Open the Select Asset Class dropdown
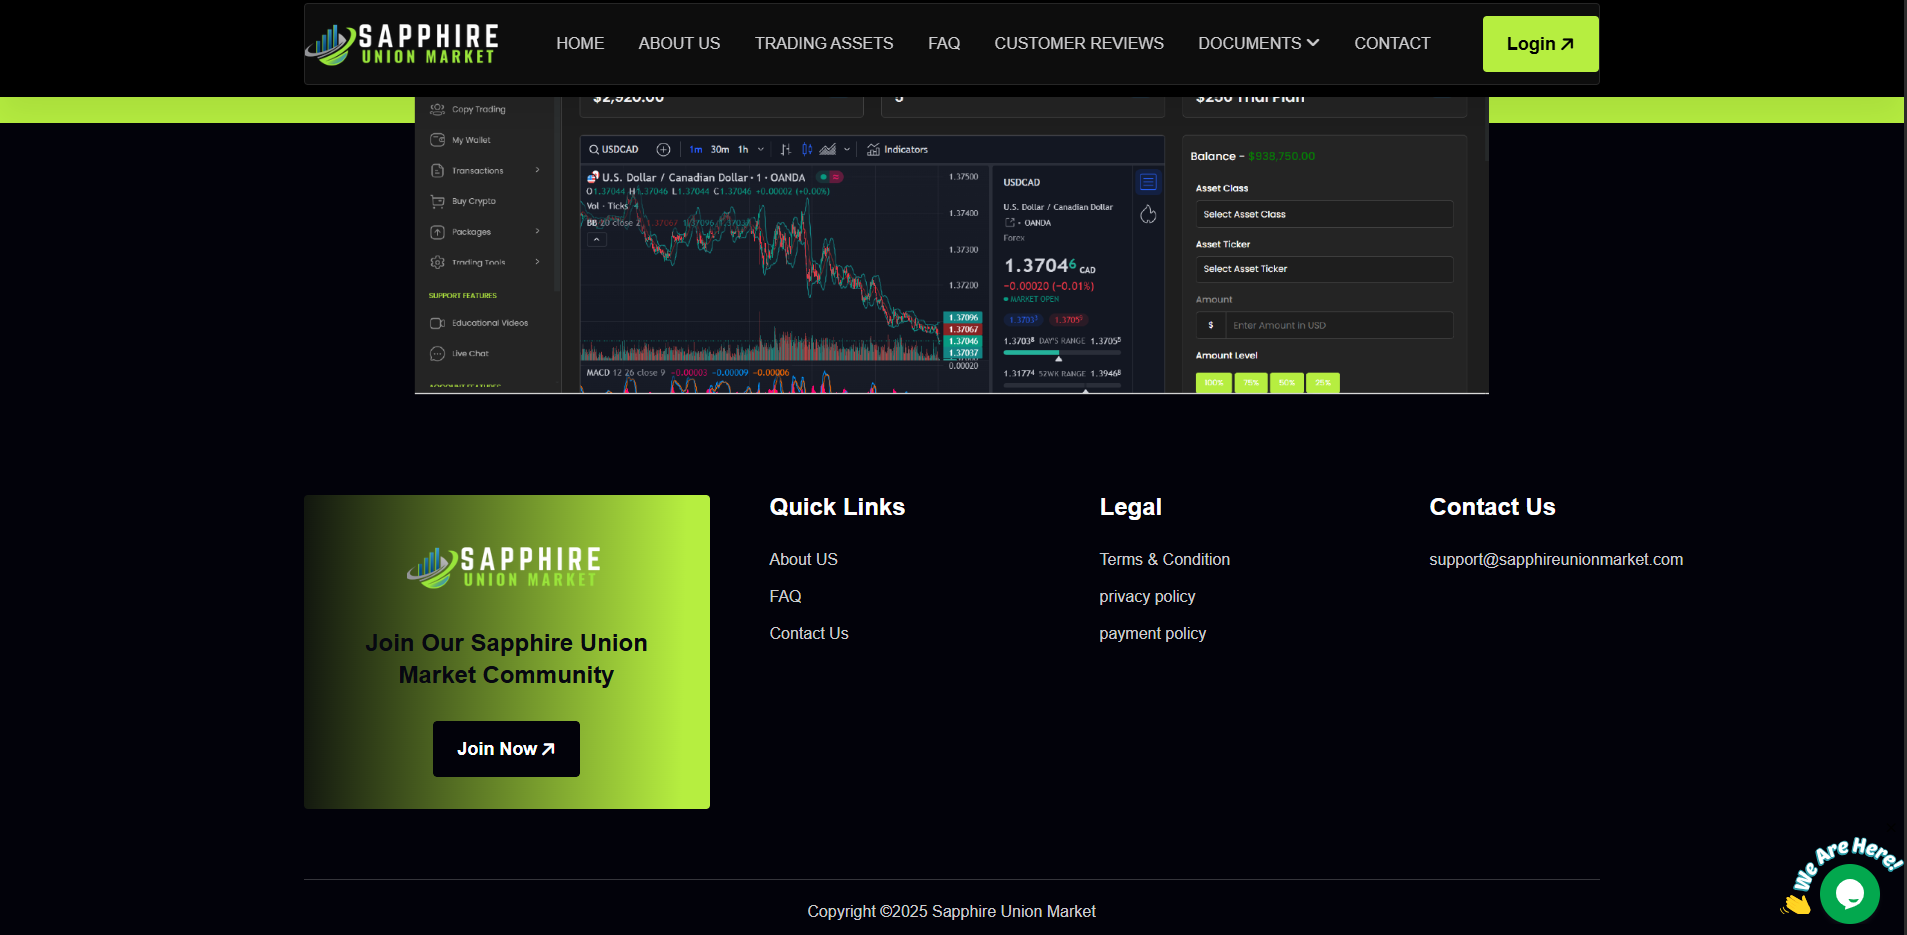 tap(1323, 214)
